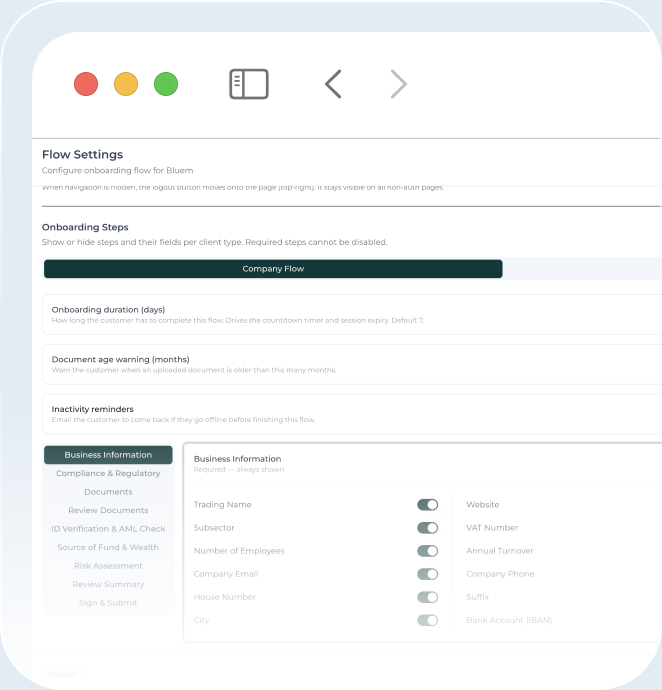Screen dimensions: 662x690
Task: Toggle the Company Email switch
Action: [427, 574]
